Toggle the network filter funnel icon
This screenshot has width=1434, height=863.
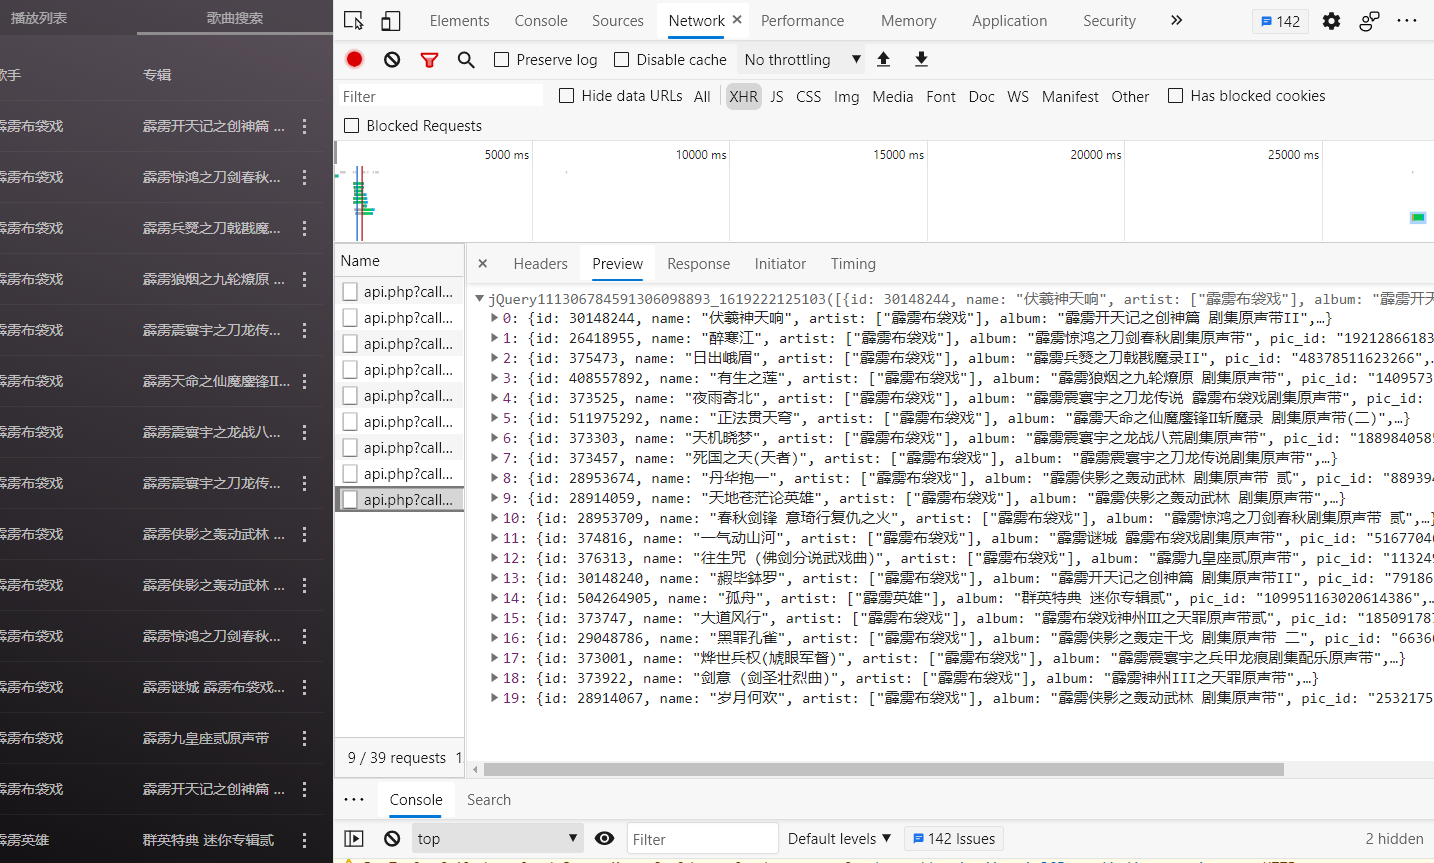pyautogui.click(x=429, y=60)
